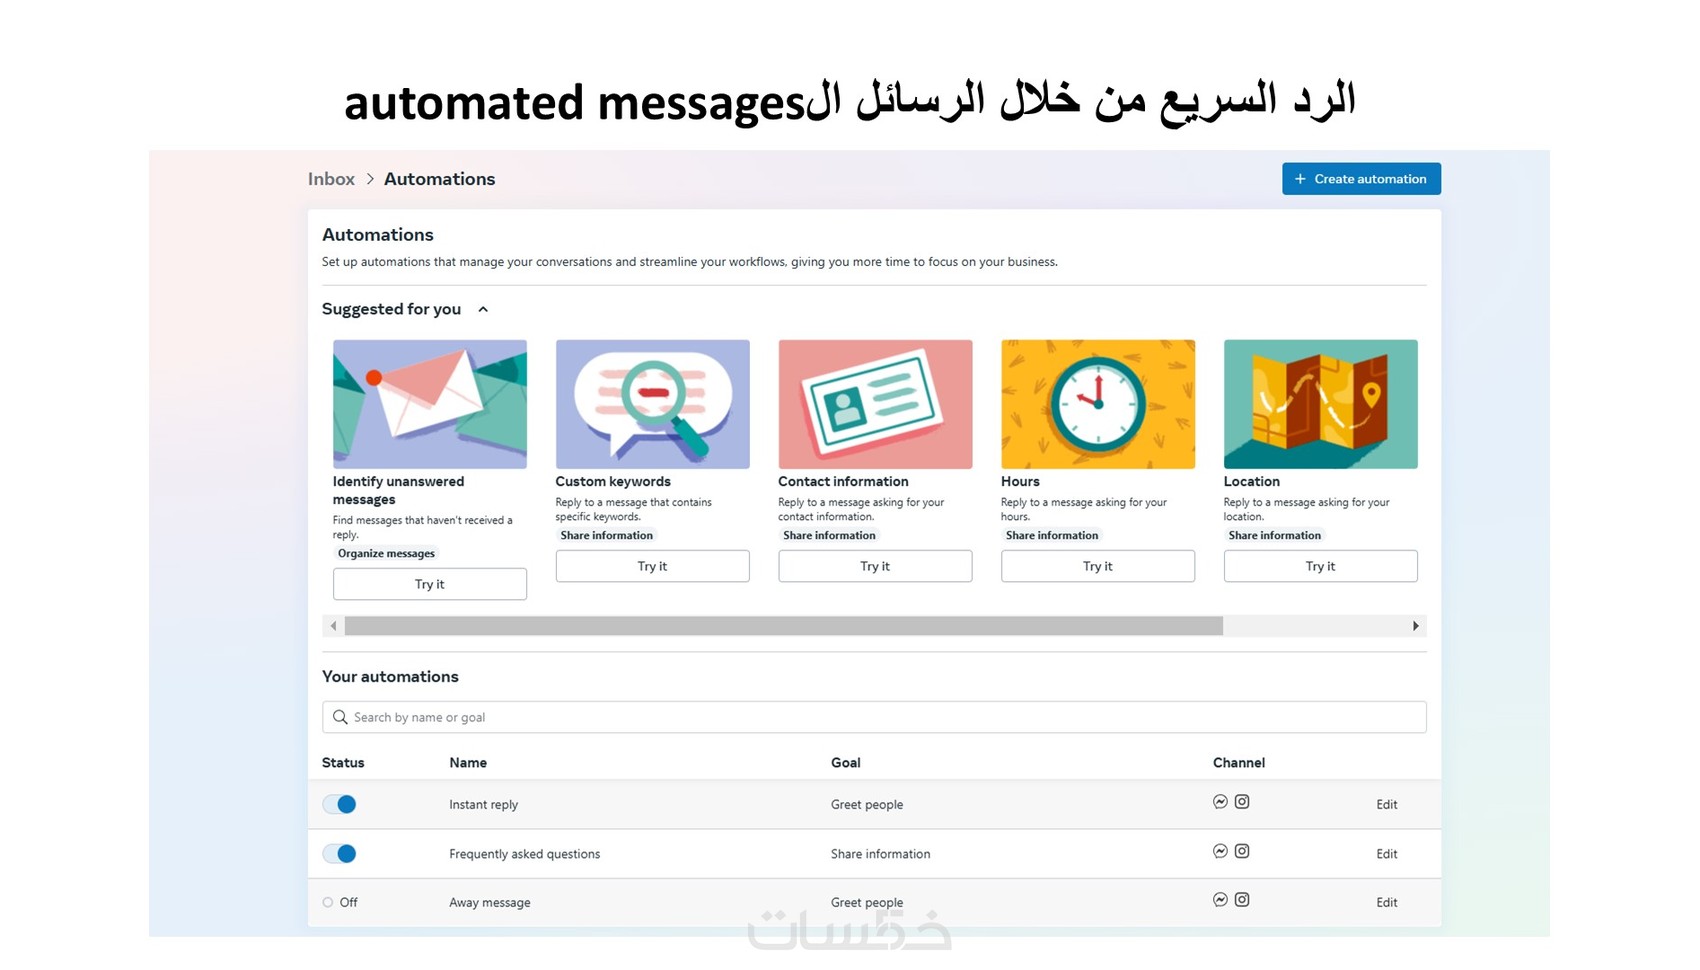Click the horizontal suggestions scrollbar thumb

(x=783, y=626)
